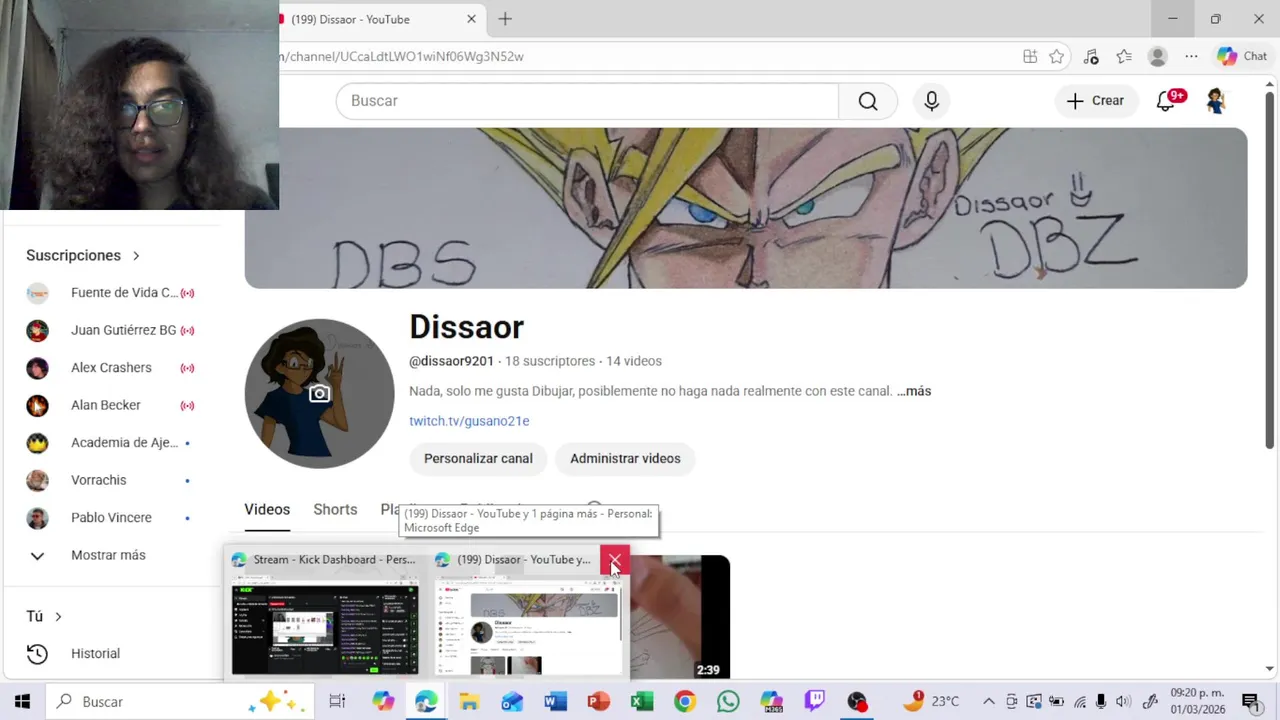Open Excel from taskbar
1280x720 pixels.
click(x=641, y=702)
